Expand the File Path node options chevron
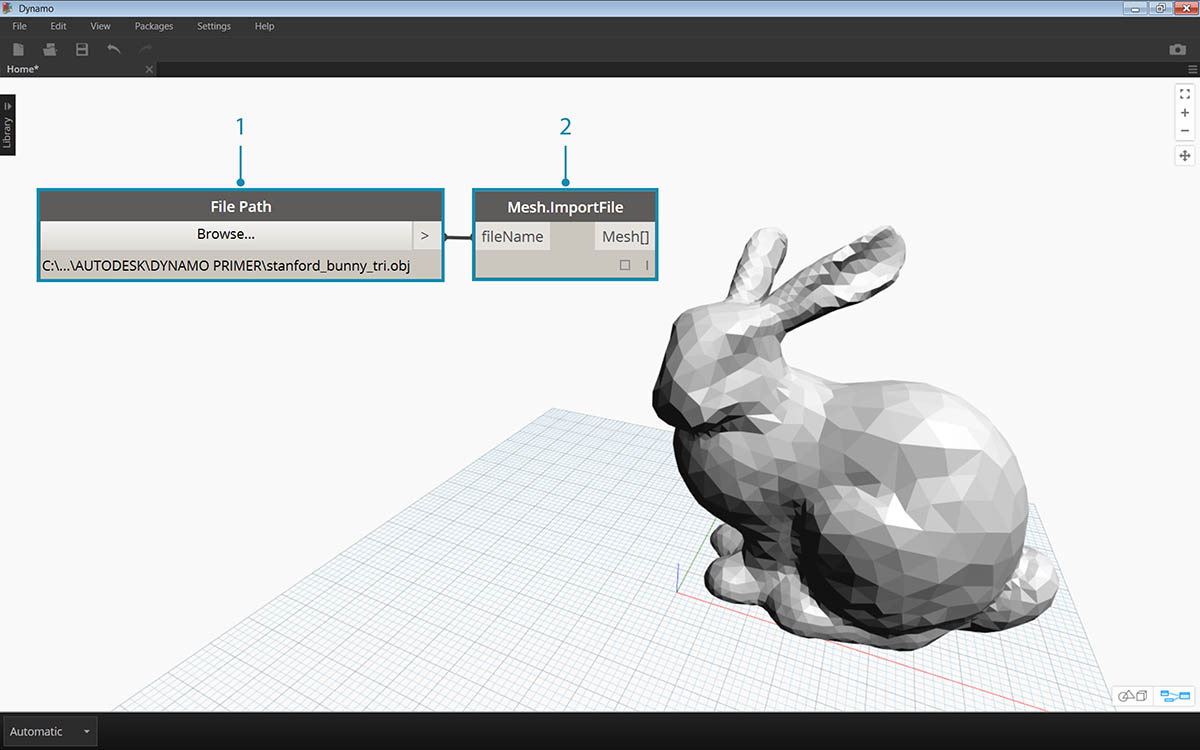Image resolution: width=1200 pixels, height=750 pixels. (x=424, y=235)
